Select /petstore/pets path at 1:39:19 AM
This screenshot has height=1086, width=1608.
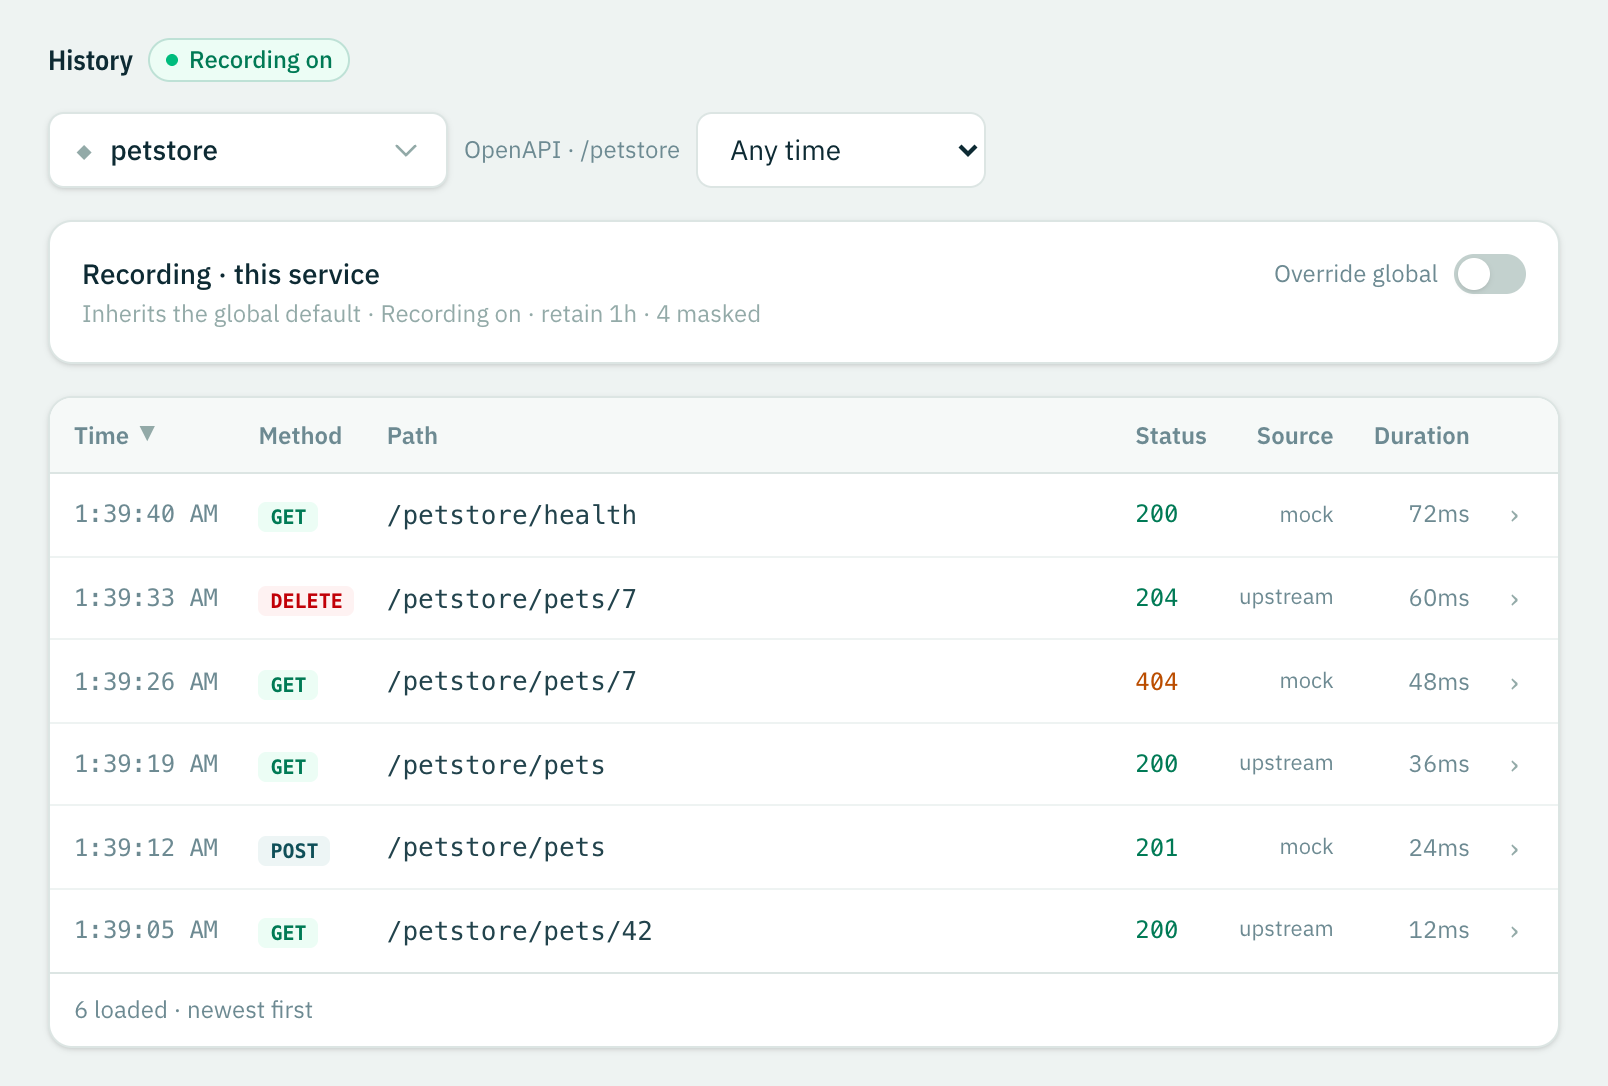[496, 765]
